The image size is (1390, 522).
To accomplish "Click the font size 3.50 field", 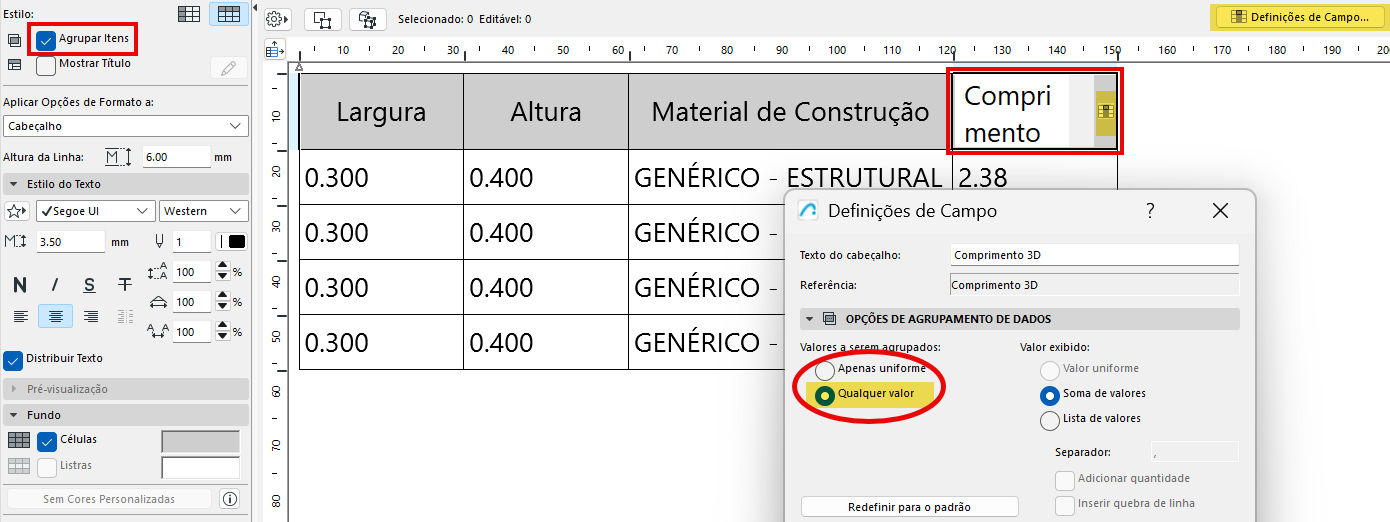I will (70, 242).
